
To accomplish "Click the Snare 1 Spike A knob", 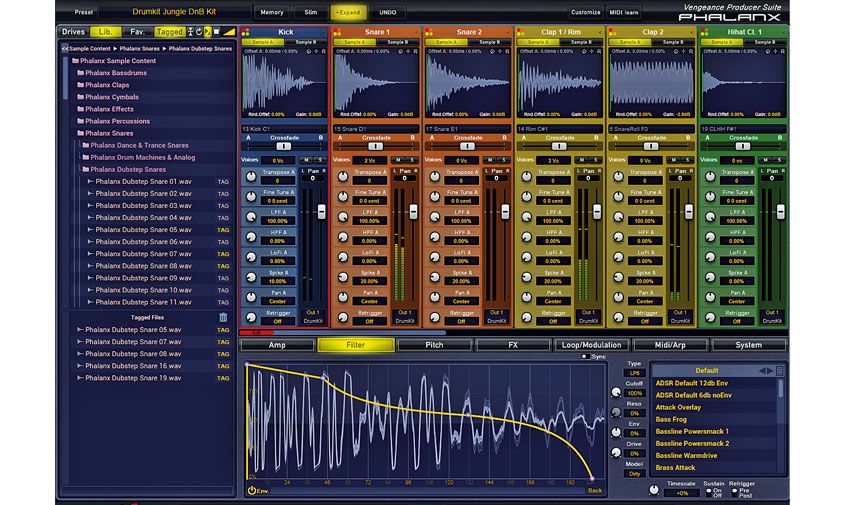I will 343,277.
